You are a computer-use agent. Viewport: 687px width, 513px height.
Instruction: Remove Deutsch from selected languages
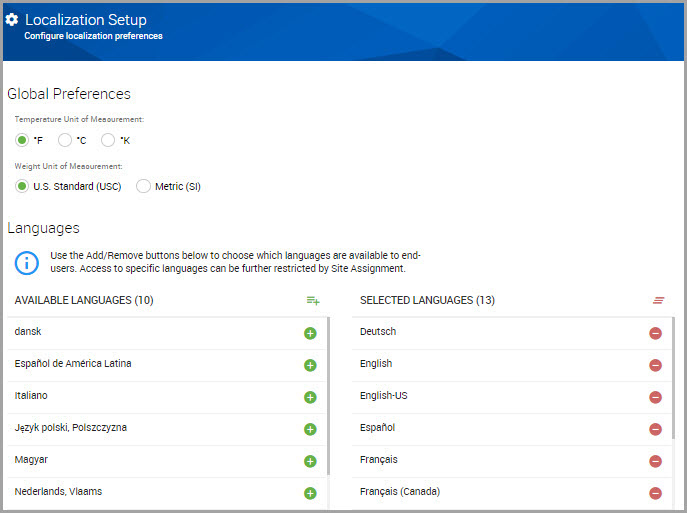[655, 333]
